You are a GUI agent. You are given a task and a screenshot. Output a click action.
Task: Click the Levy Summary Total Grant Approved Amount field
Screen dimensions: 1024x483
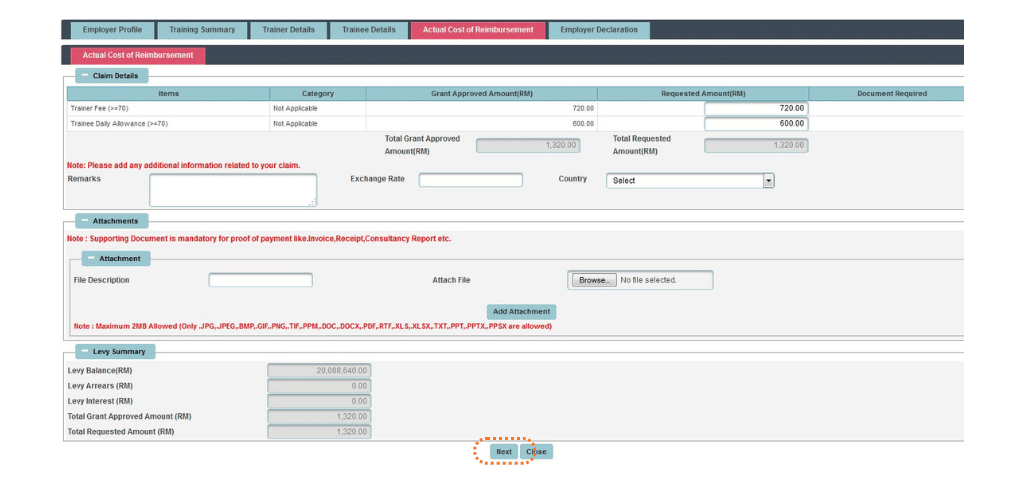(x=319, y=416)
